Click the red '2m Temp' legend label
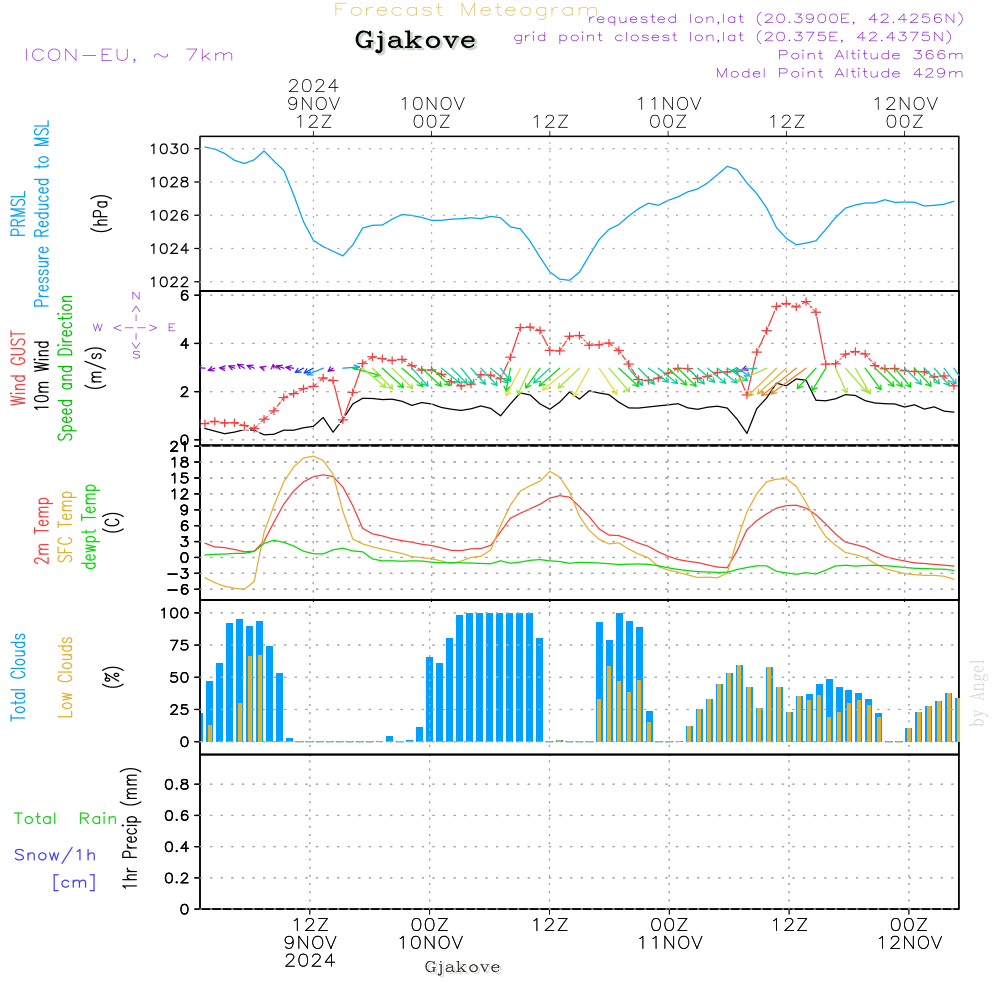The image size is (1000, 1000). coord(41,531)
